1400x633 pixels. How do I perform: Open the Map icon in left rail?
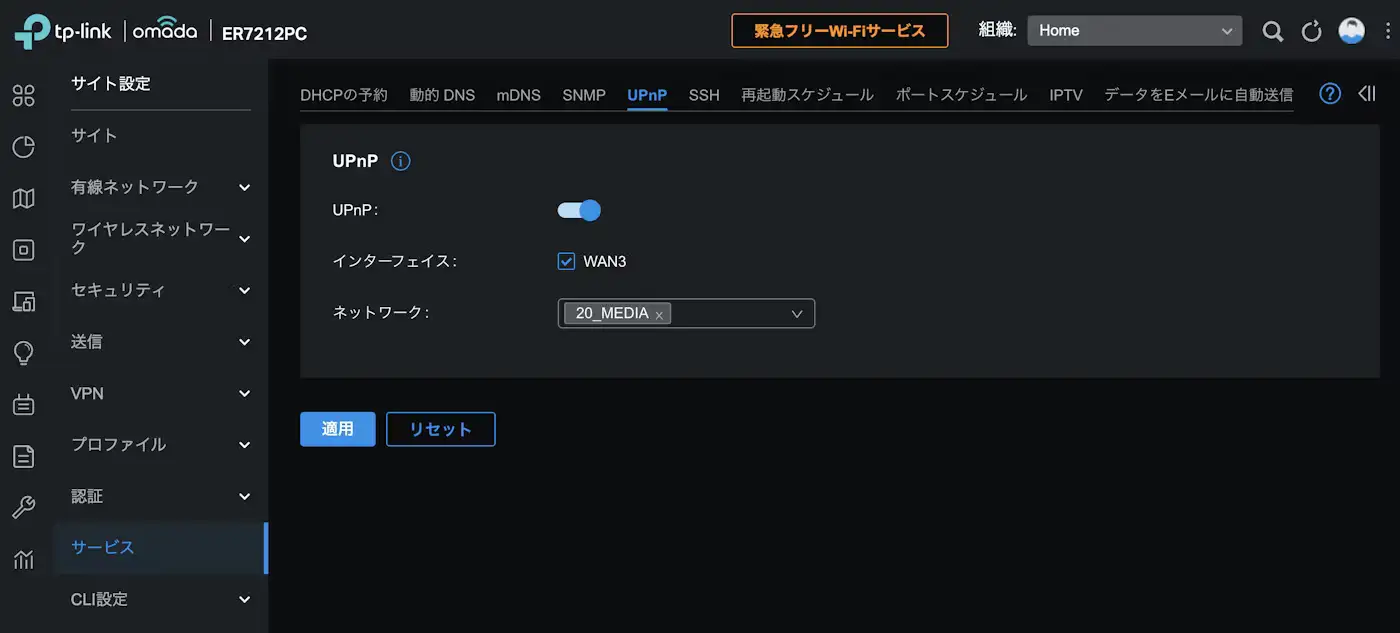tap(23, 199)
